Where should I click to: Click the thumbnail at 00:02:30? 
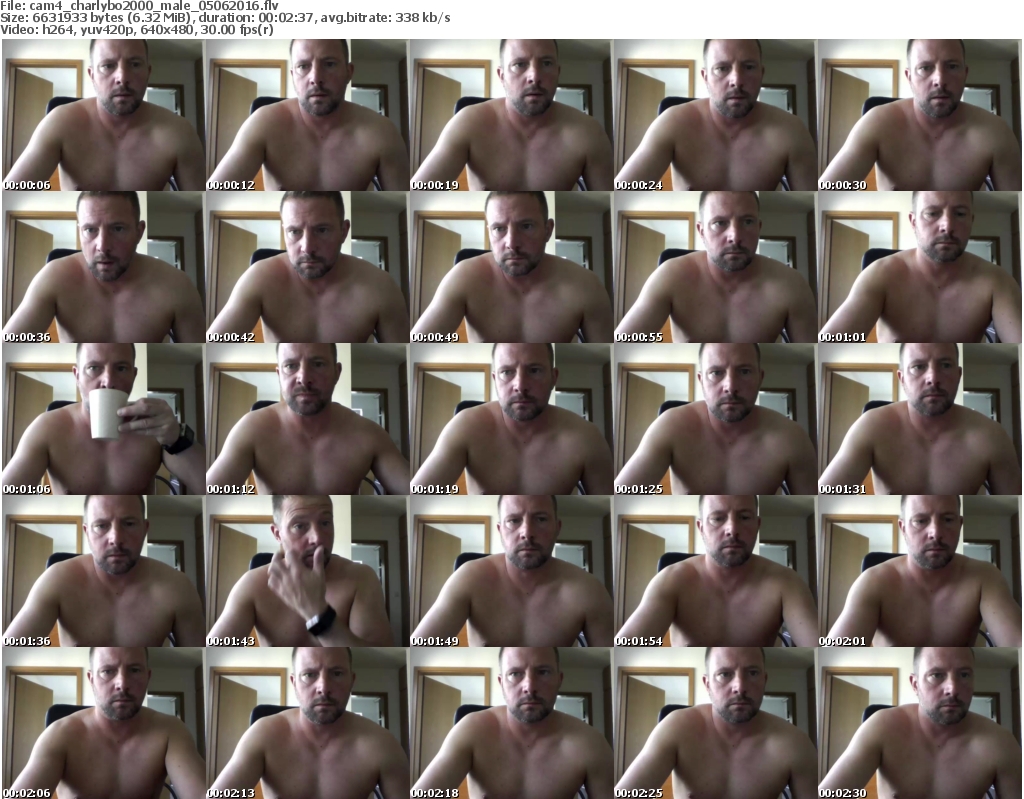tap(919, 723)
